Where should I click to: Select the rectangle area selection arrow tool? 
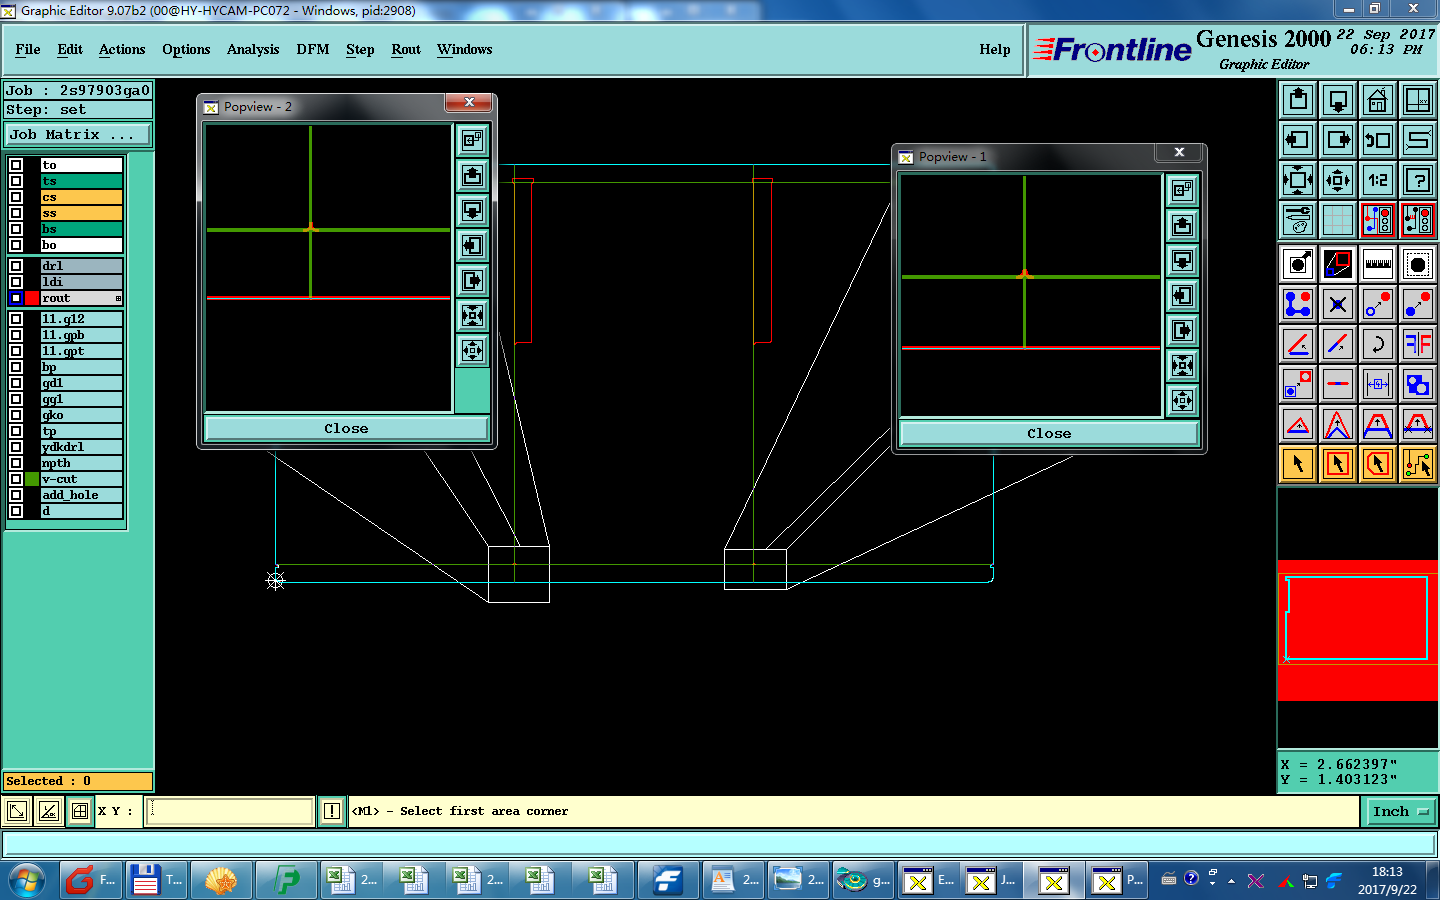tap(1338, 464)
